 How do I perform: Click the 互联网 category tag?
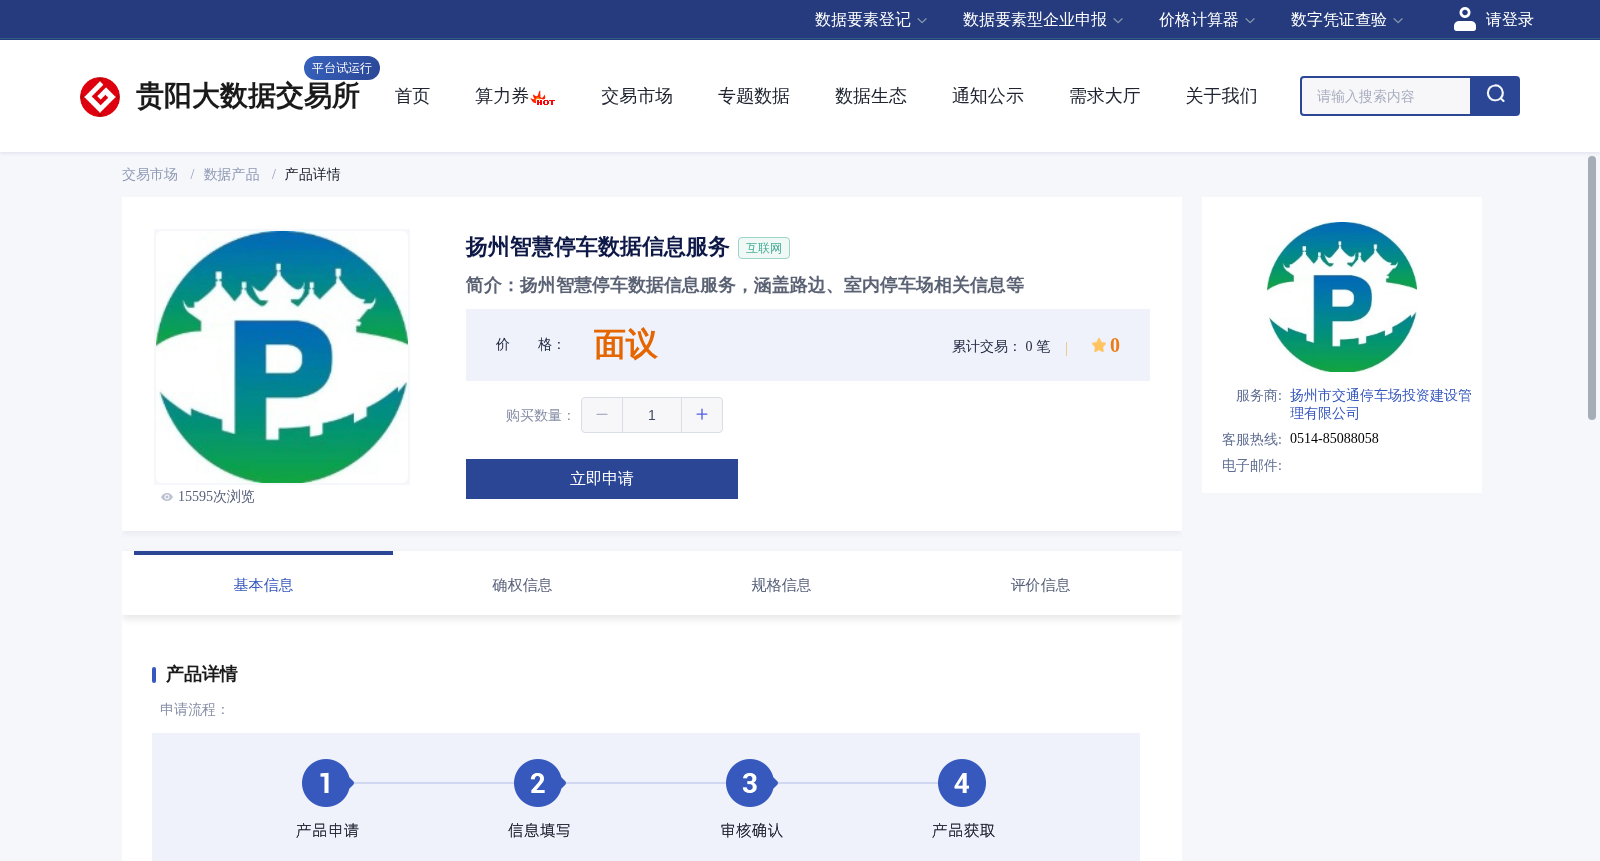tap(764, 248)
